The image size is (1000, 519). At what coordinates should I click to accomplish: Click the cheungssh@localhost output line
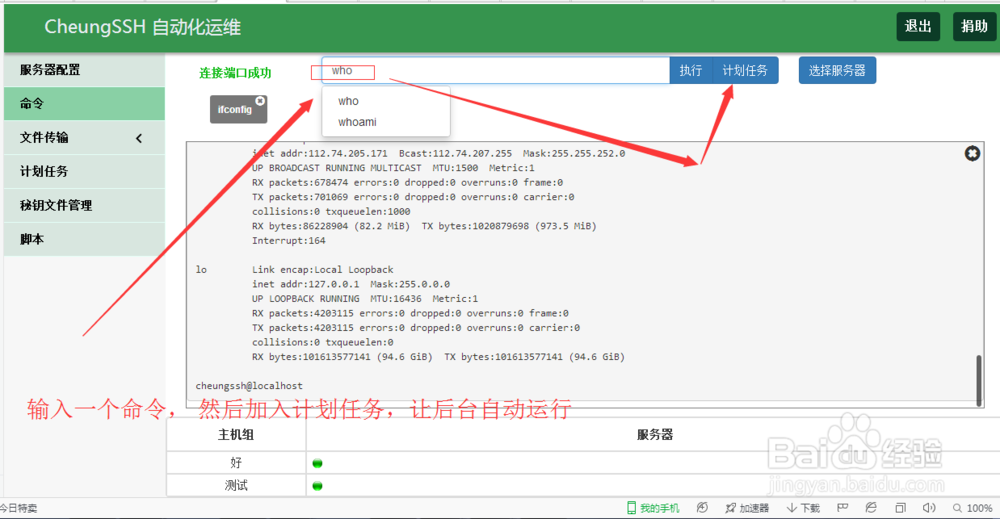pos(249,386)
